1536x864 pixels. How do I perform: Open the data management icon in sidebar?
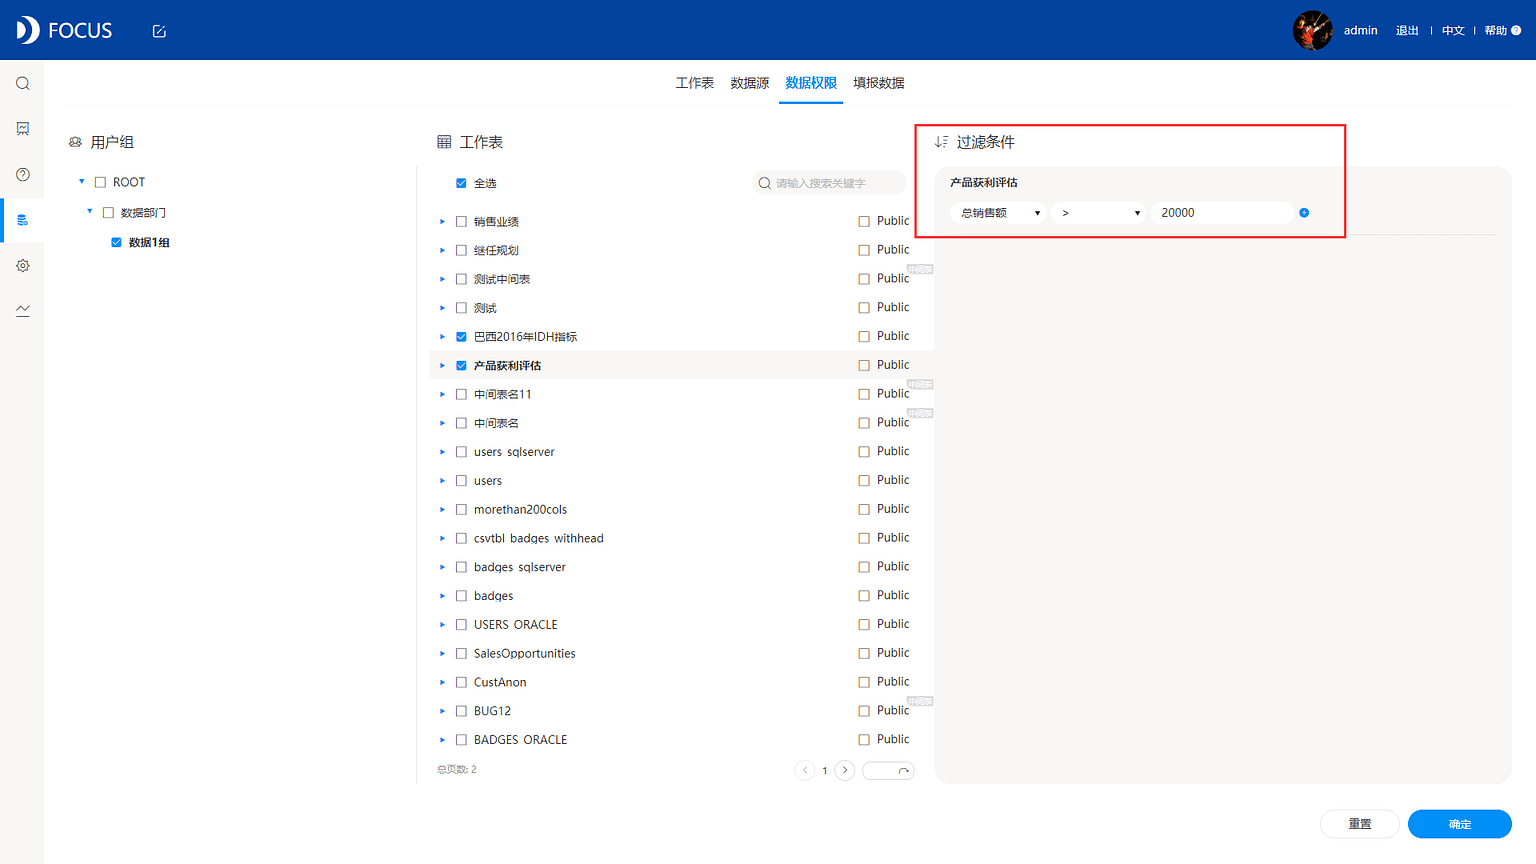click(x=22, y=220)
